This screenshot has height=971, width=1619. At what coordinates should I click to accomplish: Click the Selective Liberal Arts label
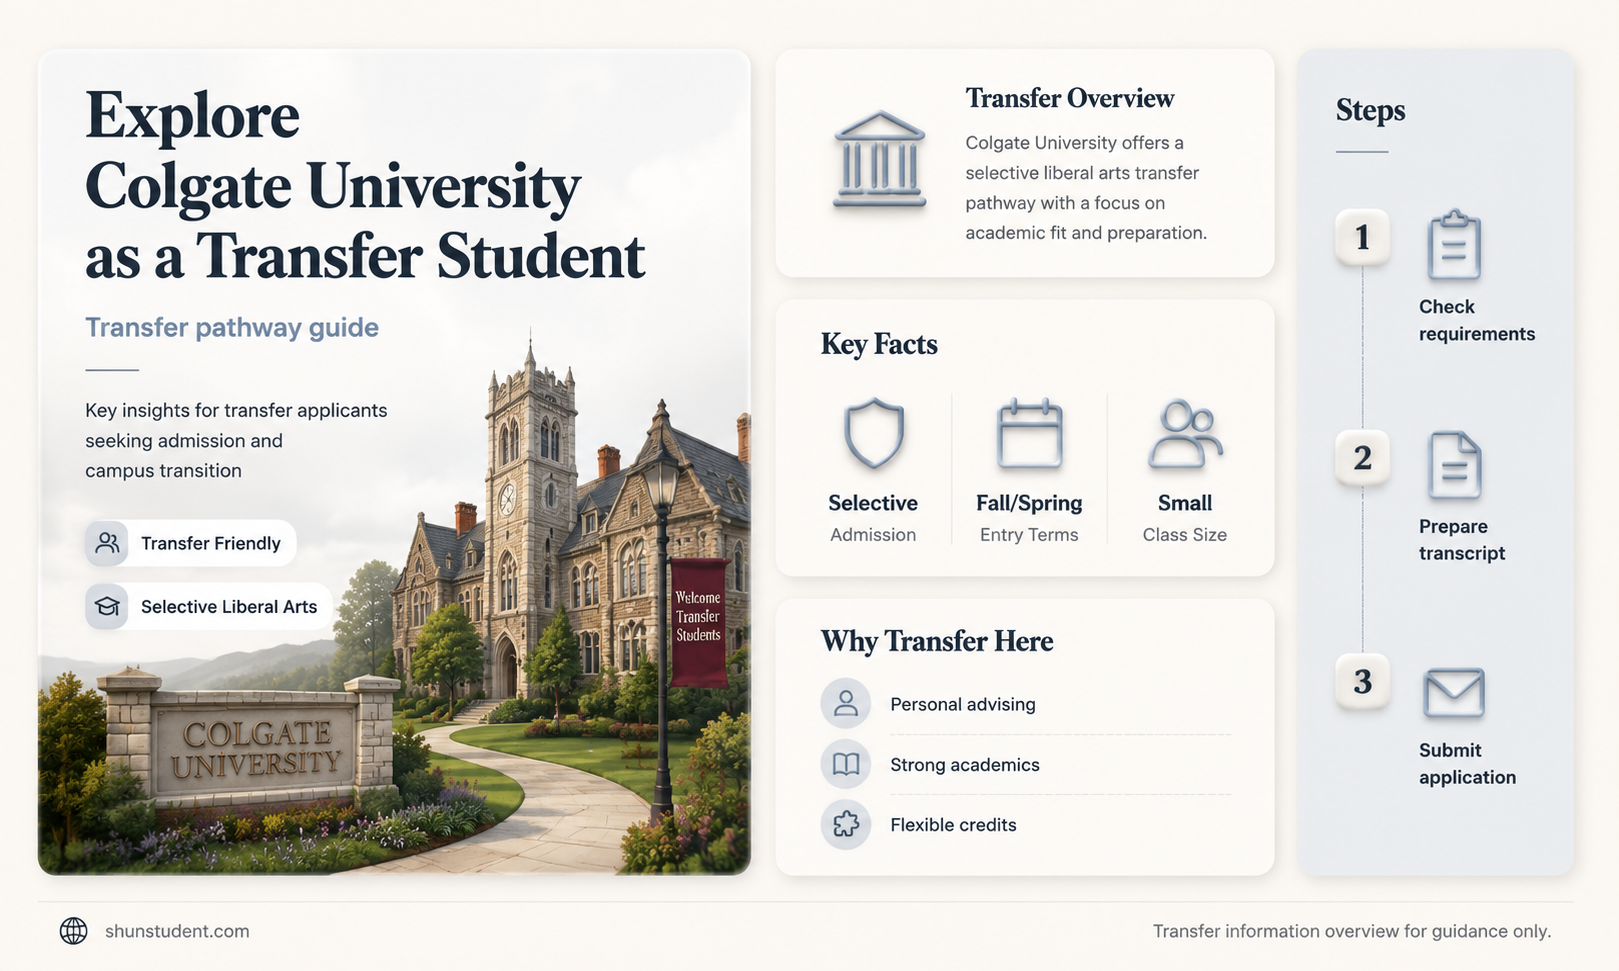229,606
